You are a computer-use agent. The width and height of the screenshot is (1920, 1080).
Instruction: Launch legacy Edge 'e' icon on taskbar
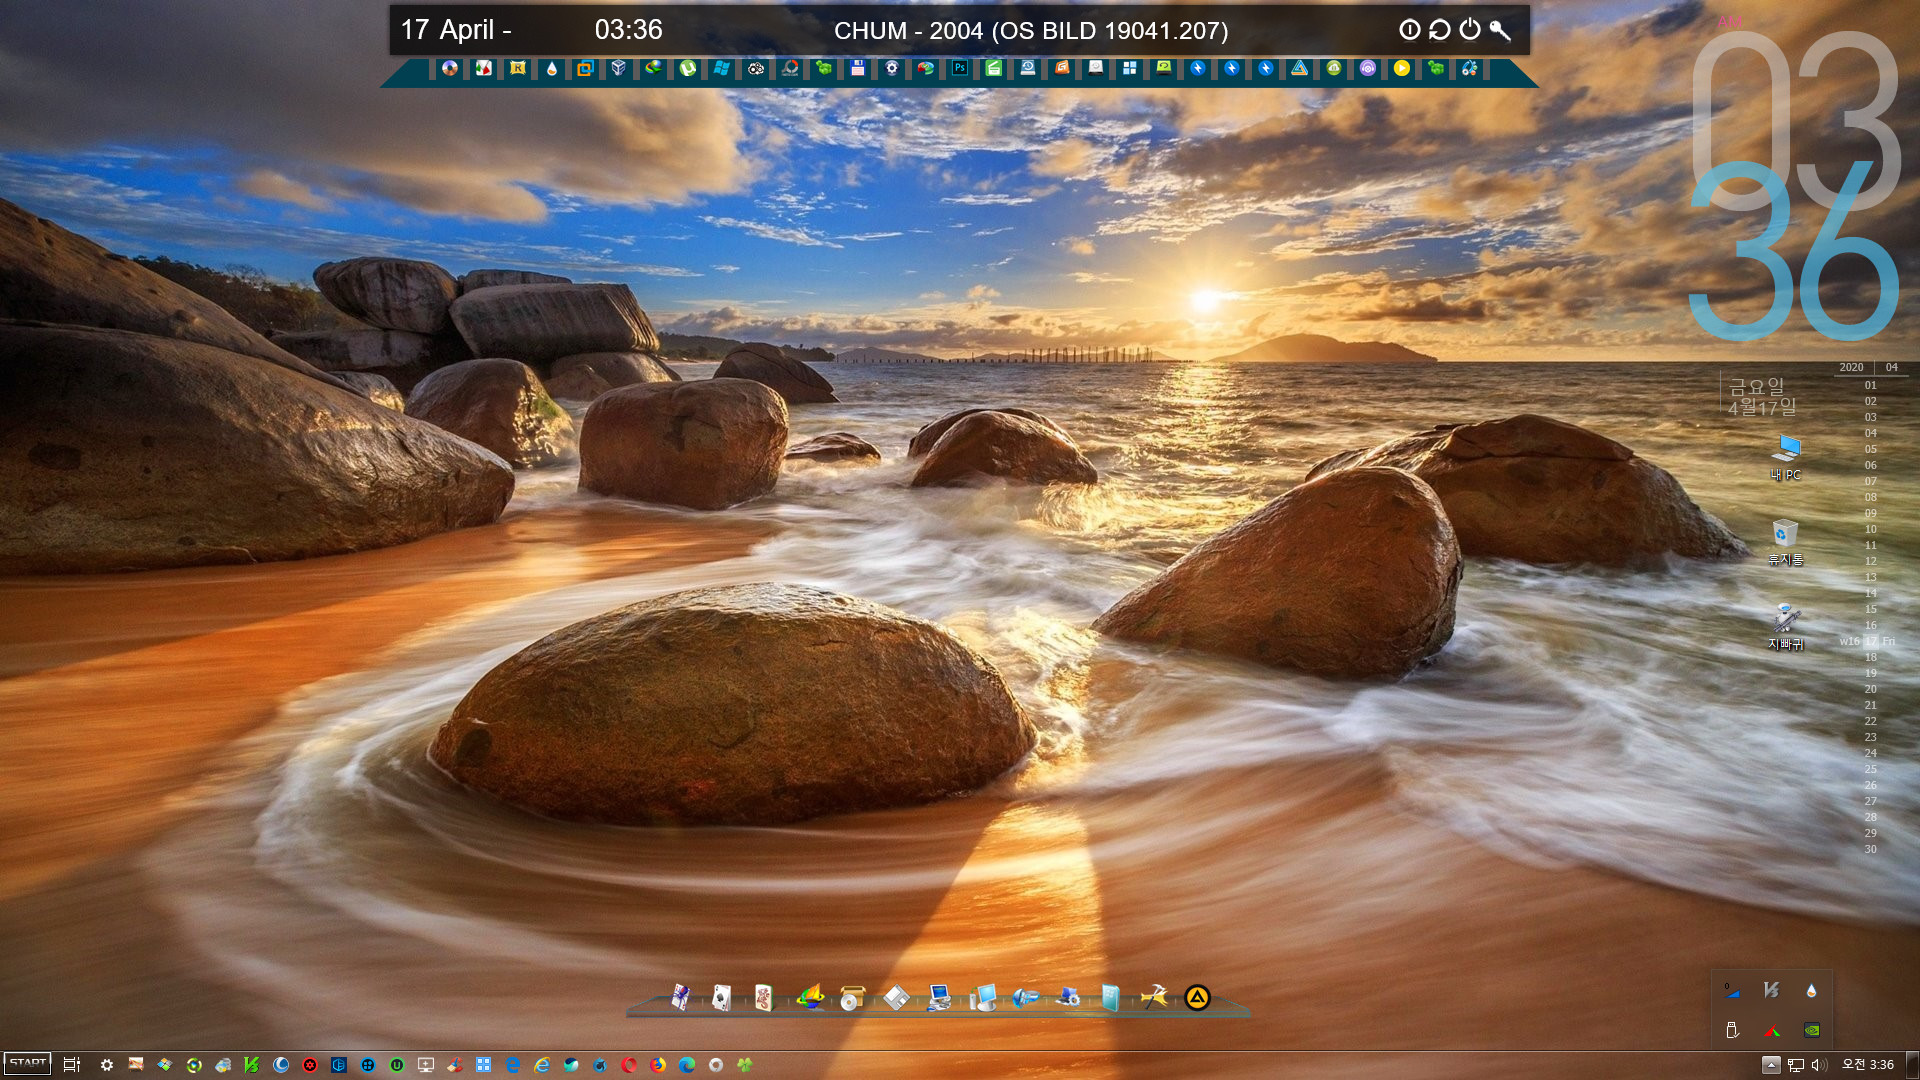513,1065
